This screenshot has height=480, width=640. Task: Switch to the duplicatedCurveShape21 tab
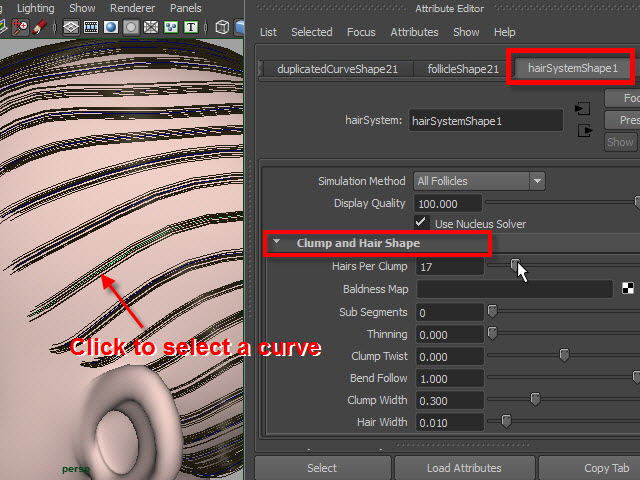tap(338, 69)
